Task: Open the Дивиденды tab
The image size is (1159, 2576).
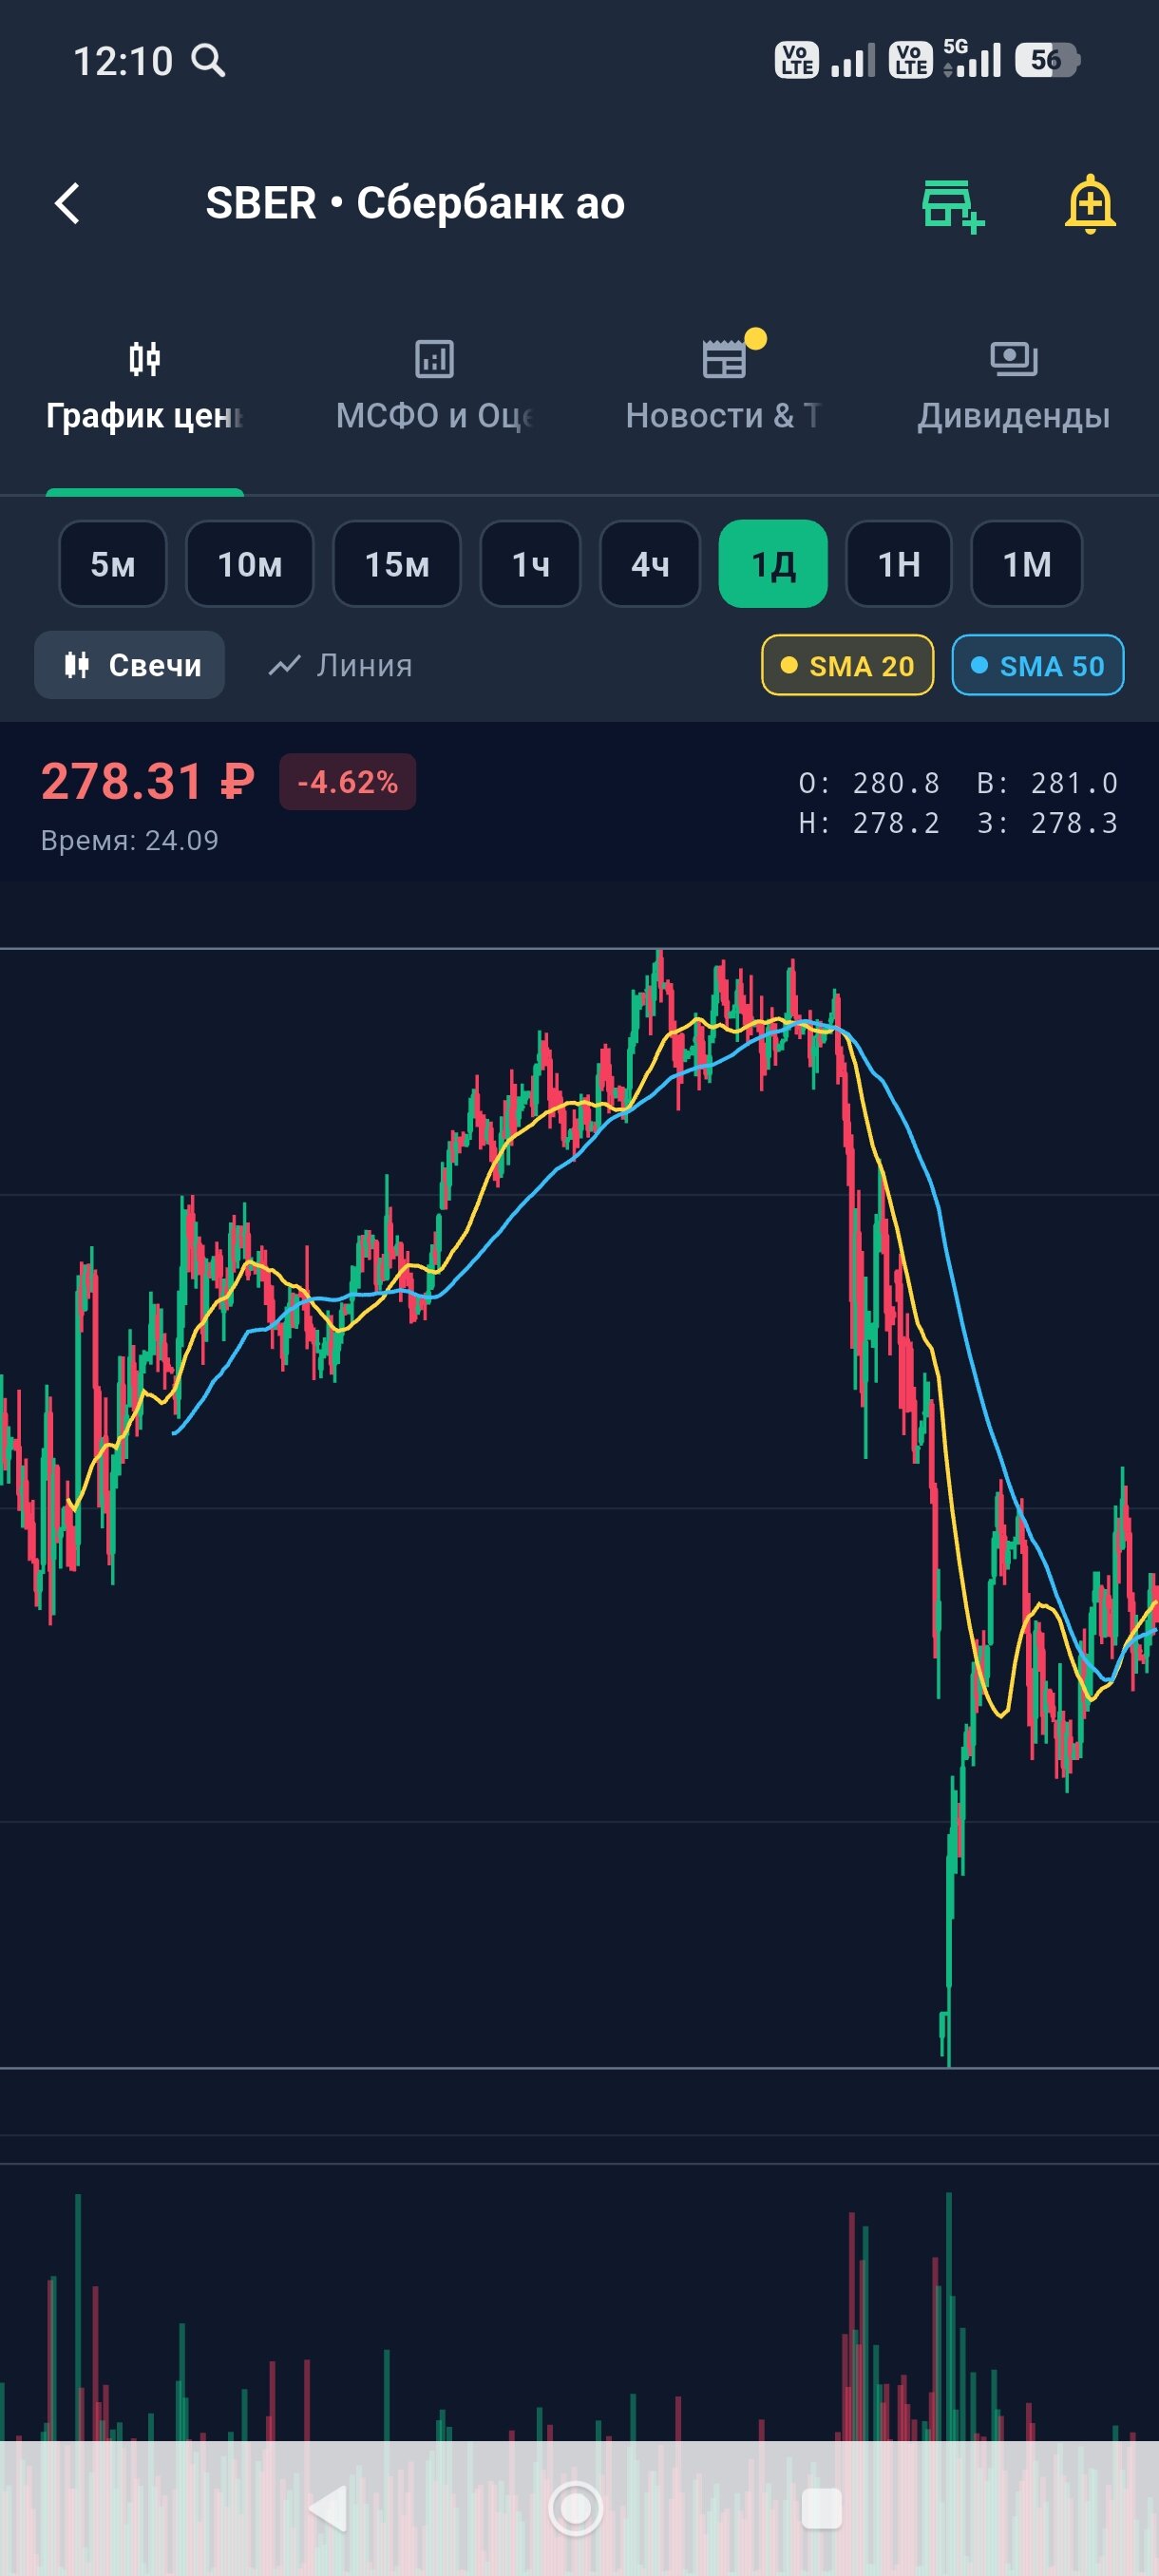Action: [x=1014, y=387]
